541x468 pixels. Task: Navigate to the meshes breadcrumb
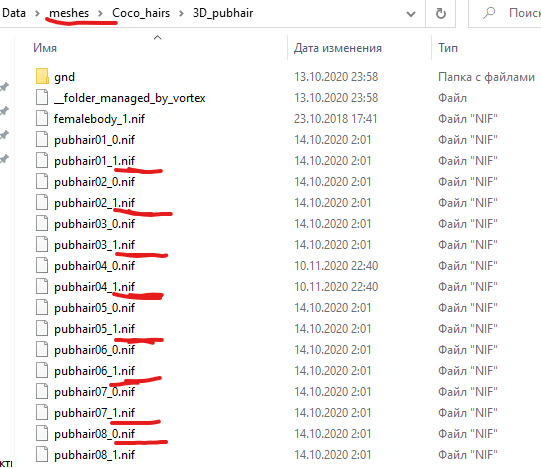69,13
